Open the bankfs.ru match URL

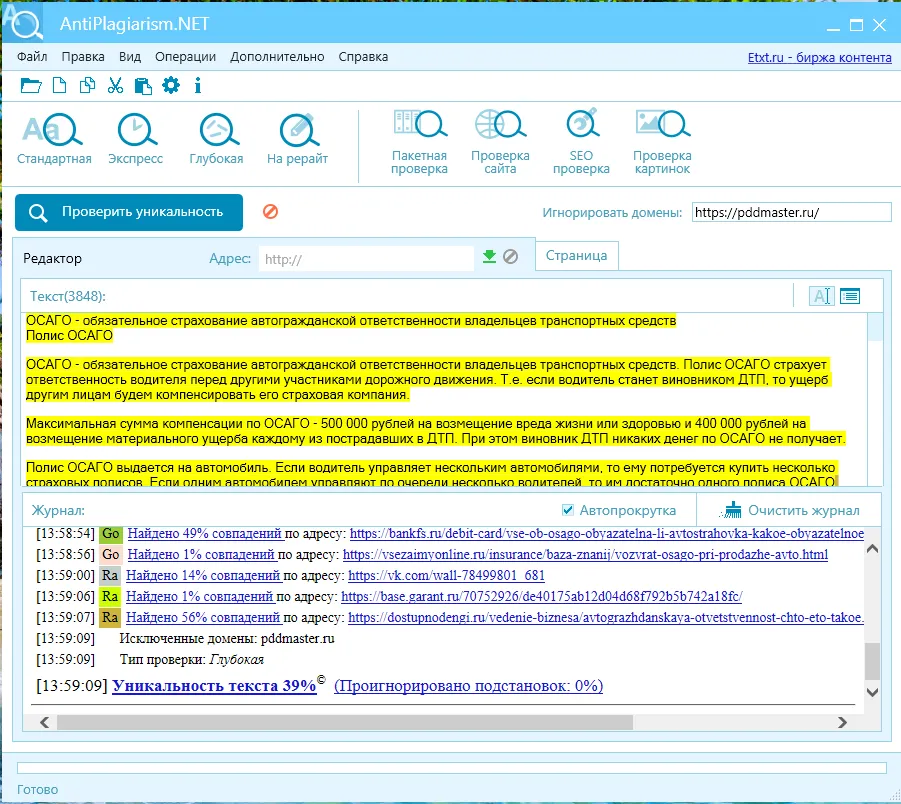tap(607, 533)
